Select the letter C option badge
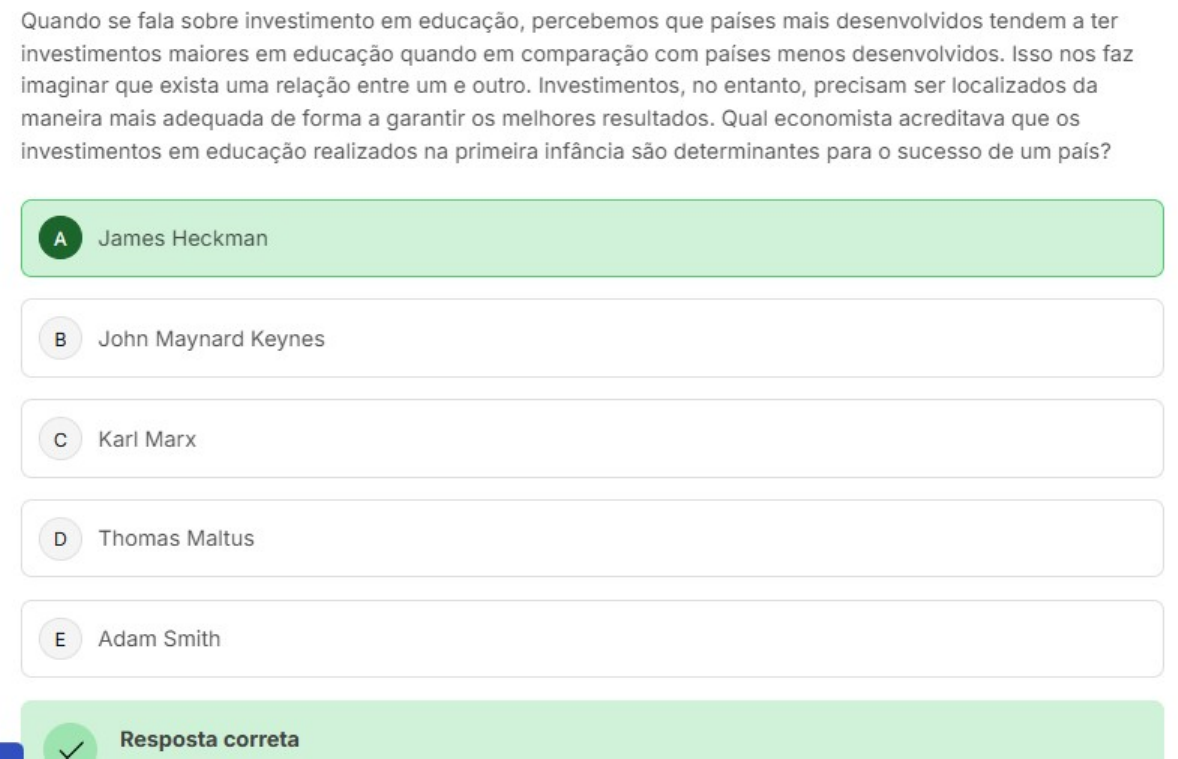The image size is (1178, 759). point(60,439)
